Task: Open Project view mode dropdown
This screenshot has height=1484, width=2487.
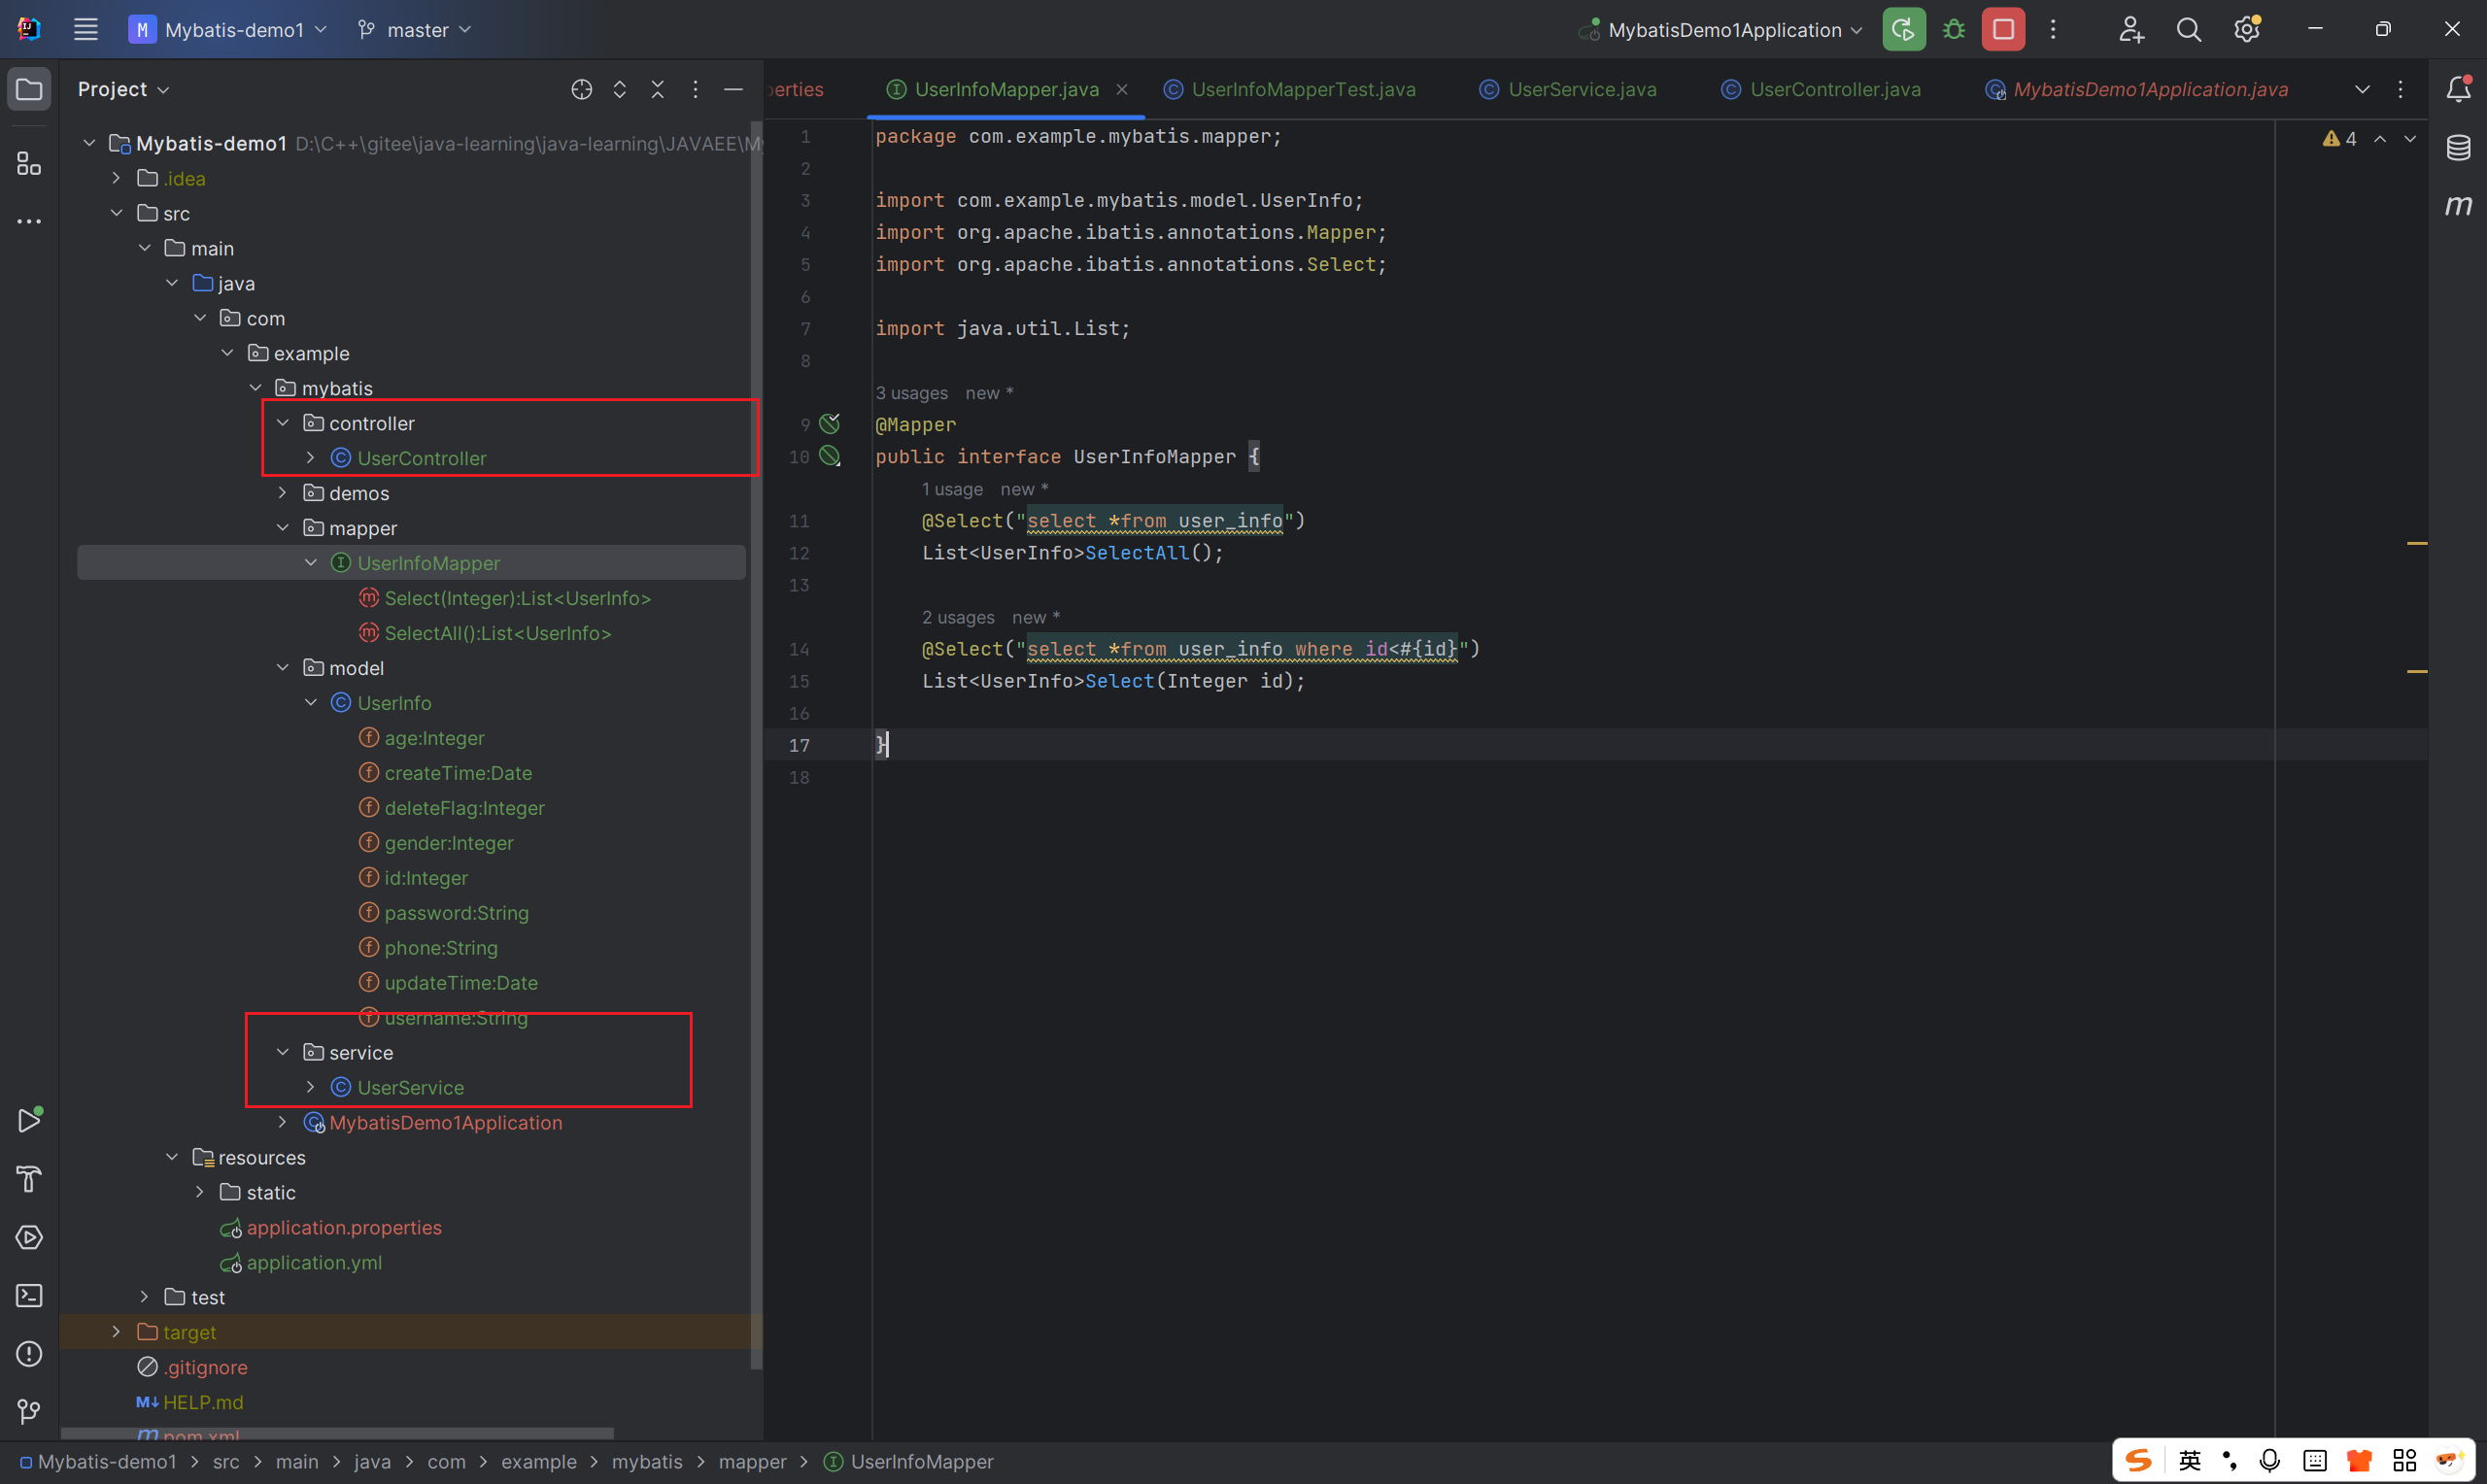Action: (x=124, y=90)
